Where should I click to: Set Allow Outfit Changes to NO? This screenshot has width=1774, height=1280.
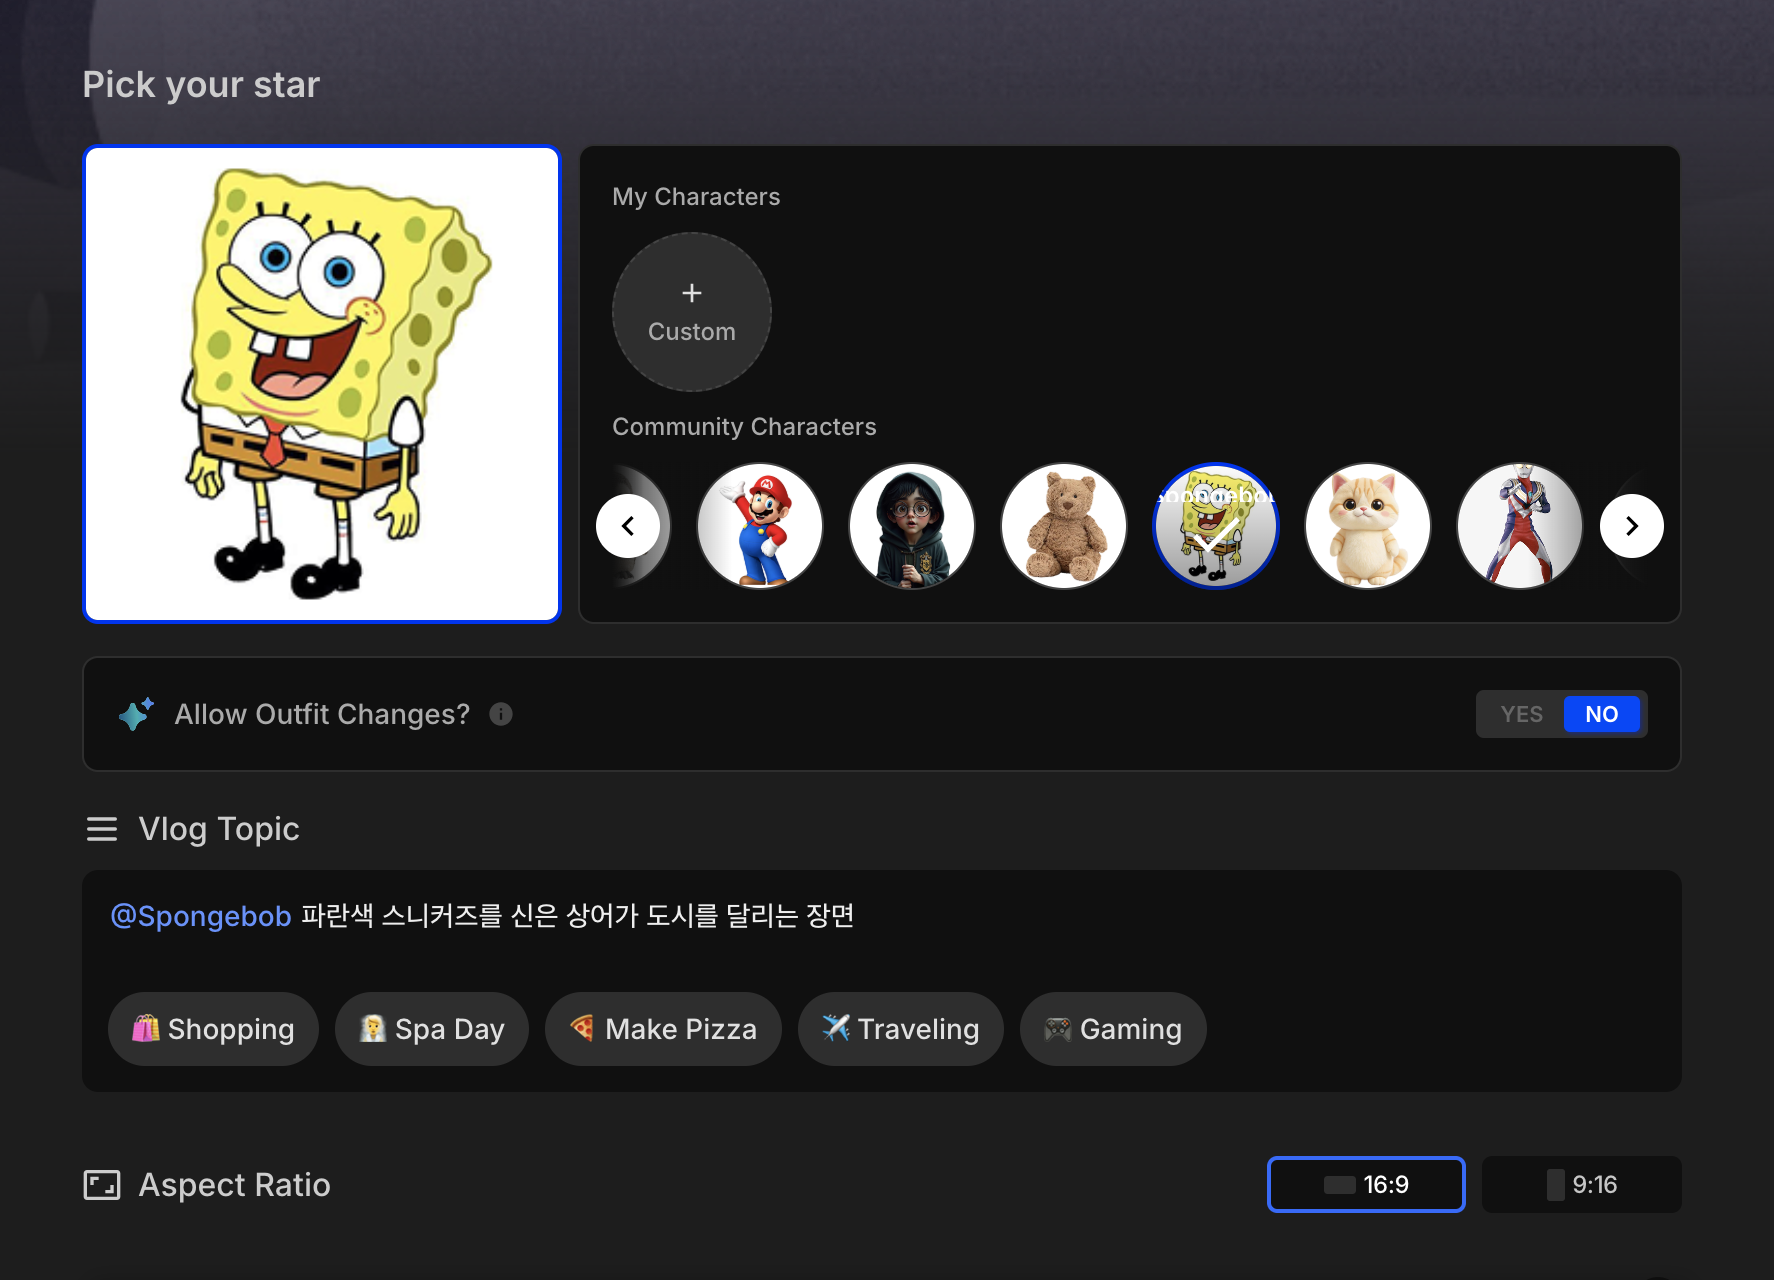(1601, 714)
